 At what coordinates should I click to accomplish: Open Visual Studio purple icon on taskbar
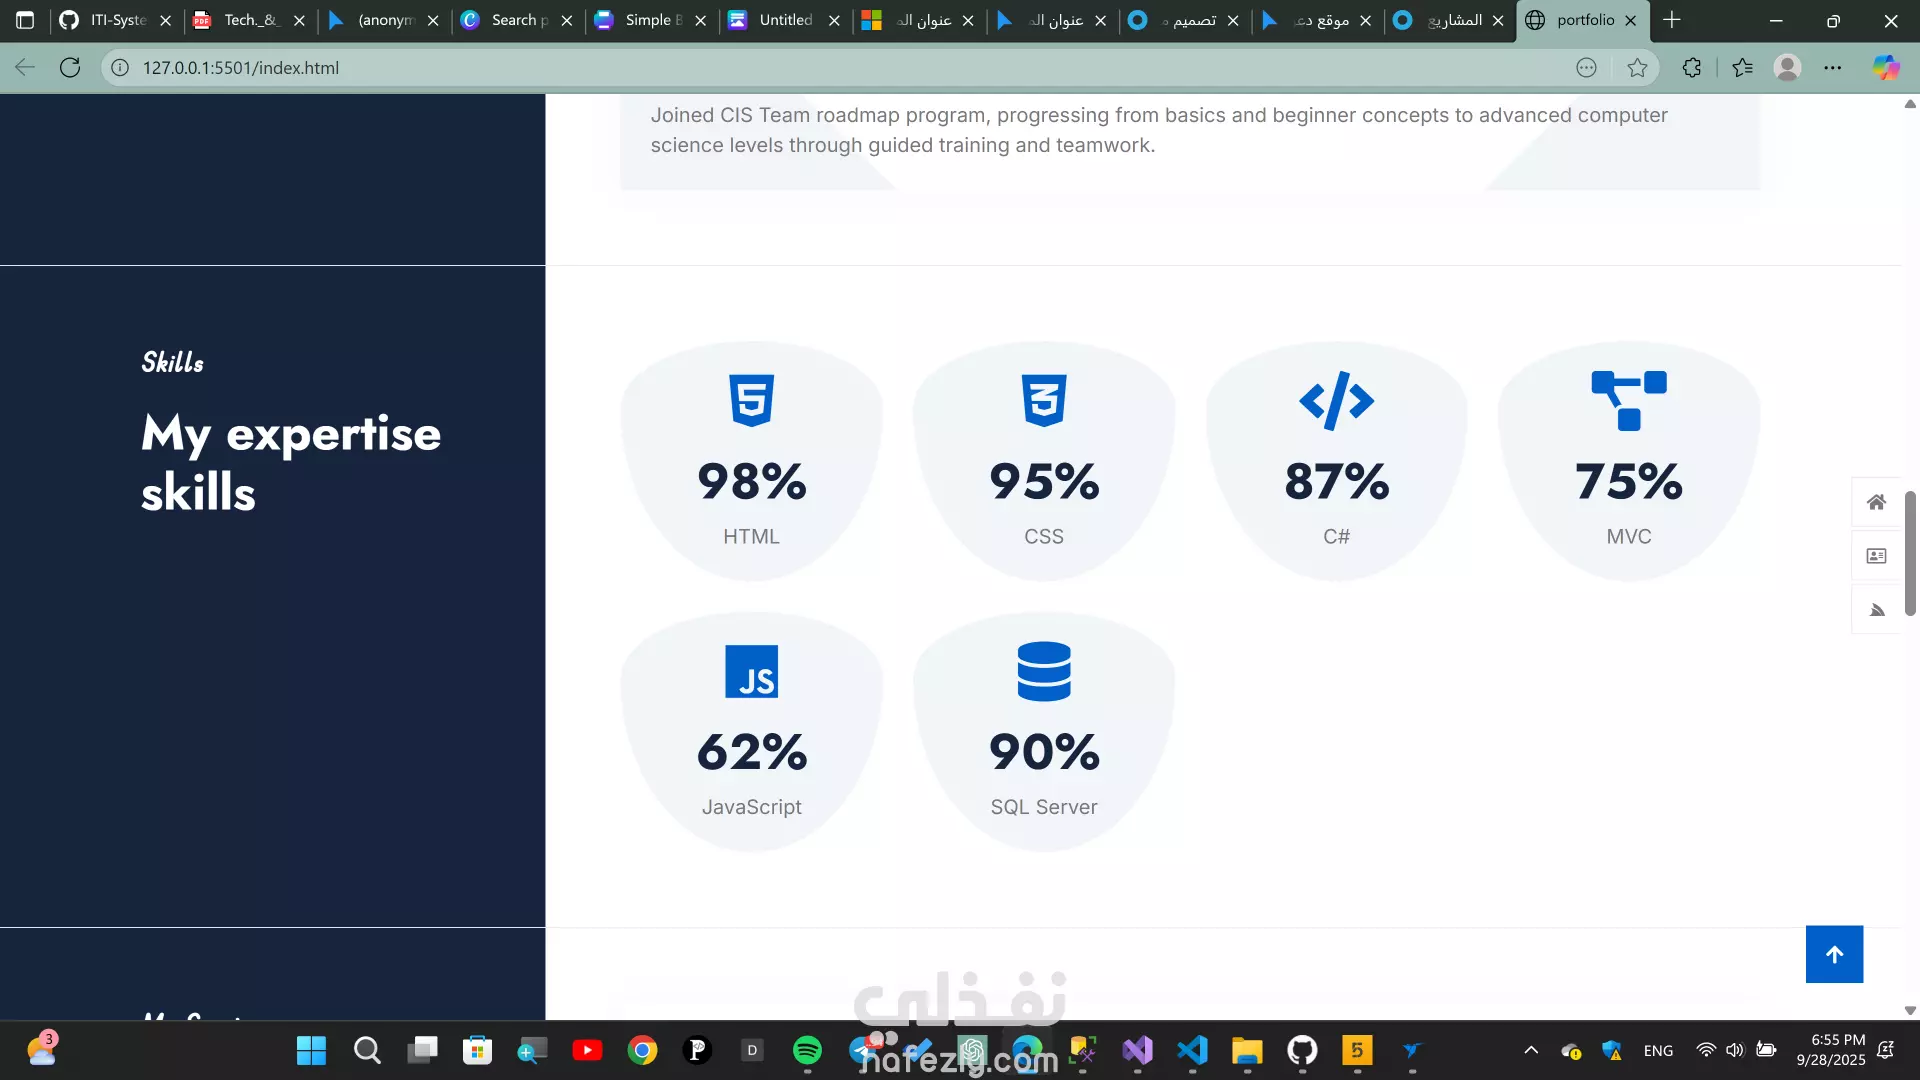click(x=1137, y=1050)
